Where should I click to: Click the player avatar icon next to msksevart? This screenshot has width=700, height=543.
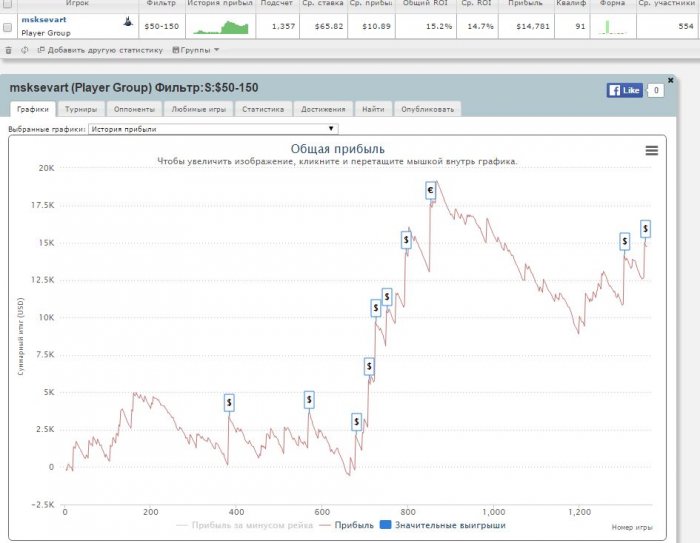coord(127,20)
